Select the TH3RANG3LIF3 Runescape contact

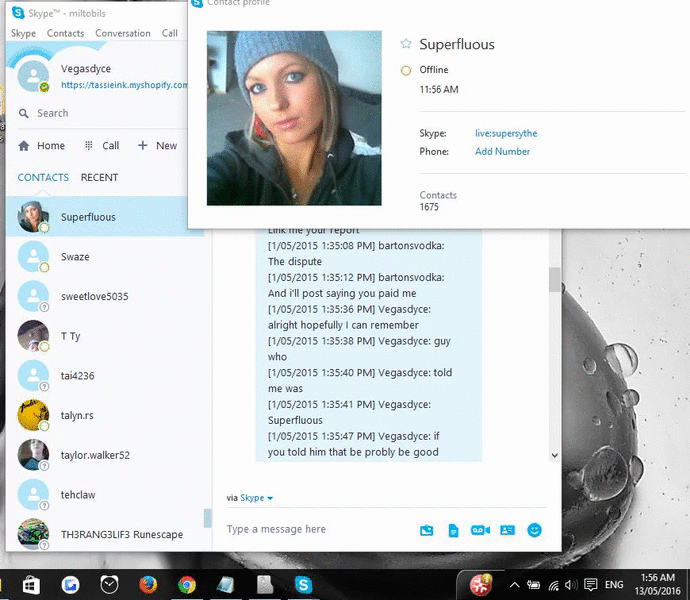click(105, 533)
